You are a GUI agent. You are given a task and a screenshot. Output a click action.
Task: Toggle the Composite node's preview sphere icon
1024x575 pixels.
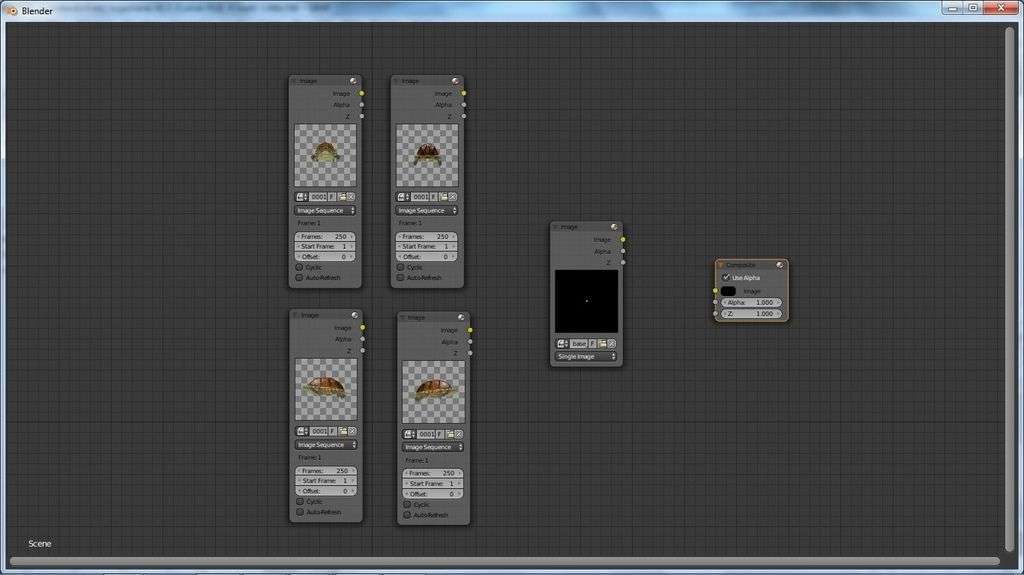779,265
